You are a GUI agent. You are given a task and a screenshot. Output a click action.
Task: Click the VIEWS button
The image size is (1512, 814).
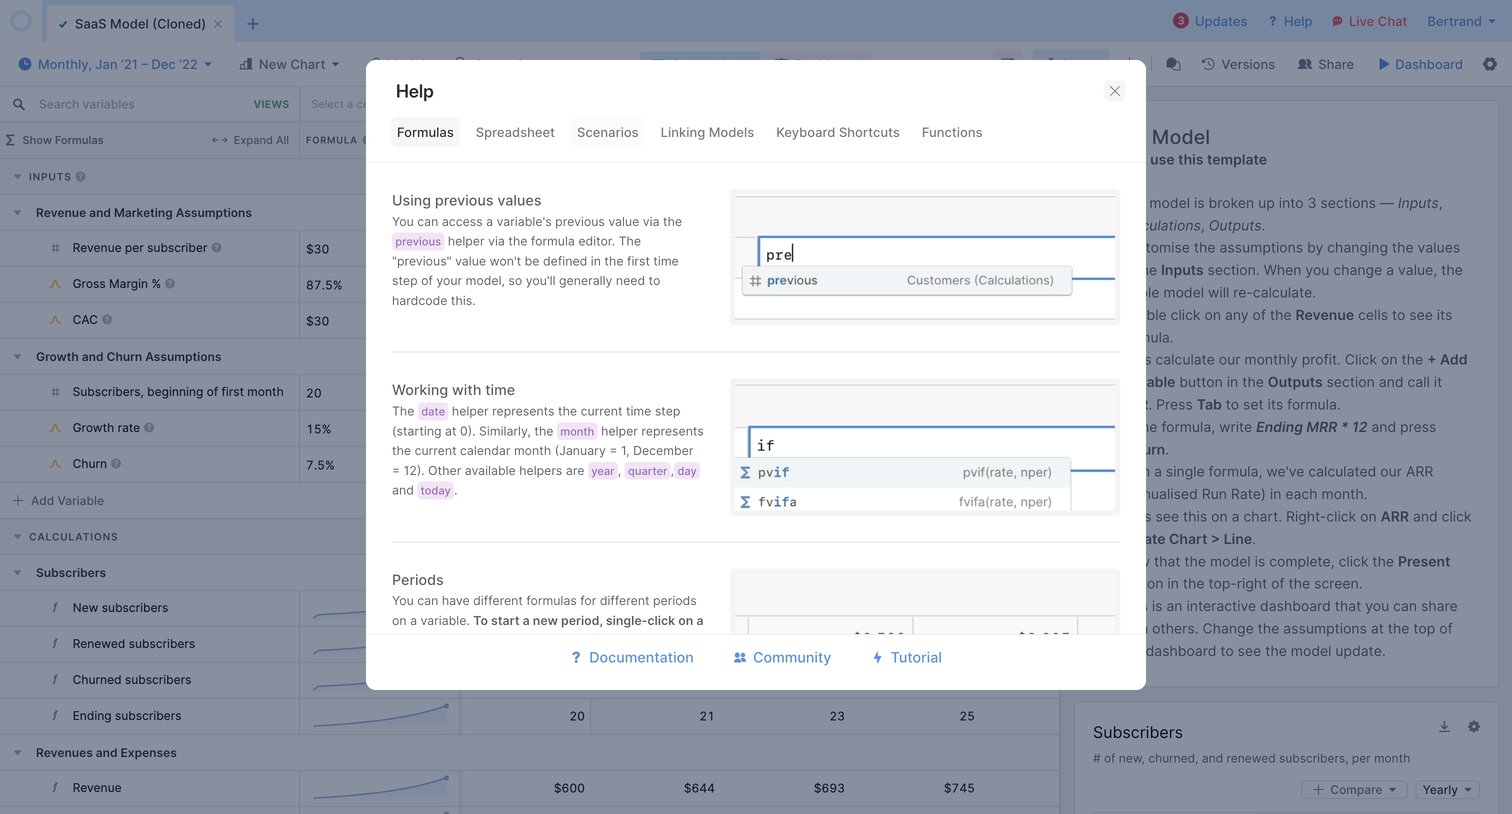click(x=271, y=104)
